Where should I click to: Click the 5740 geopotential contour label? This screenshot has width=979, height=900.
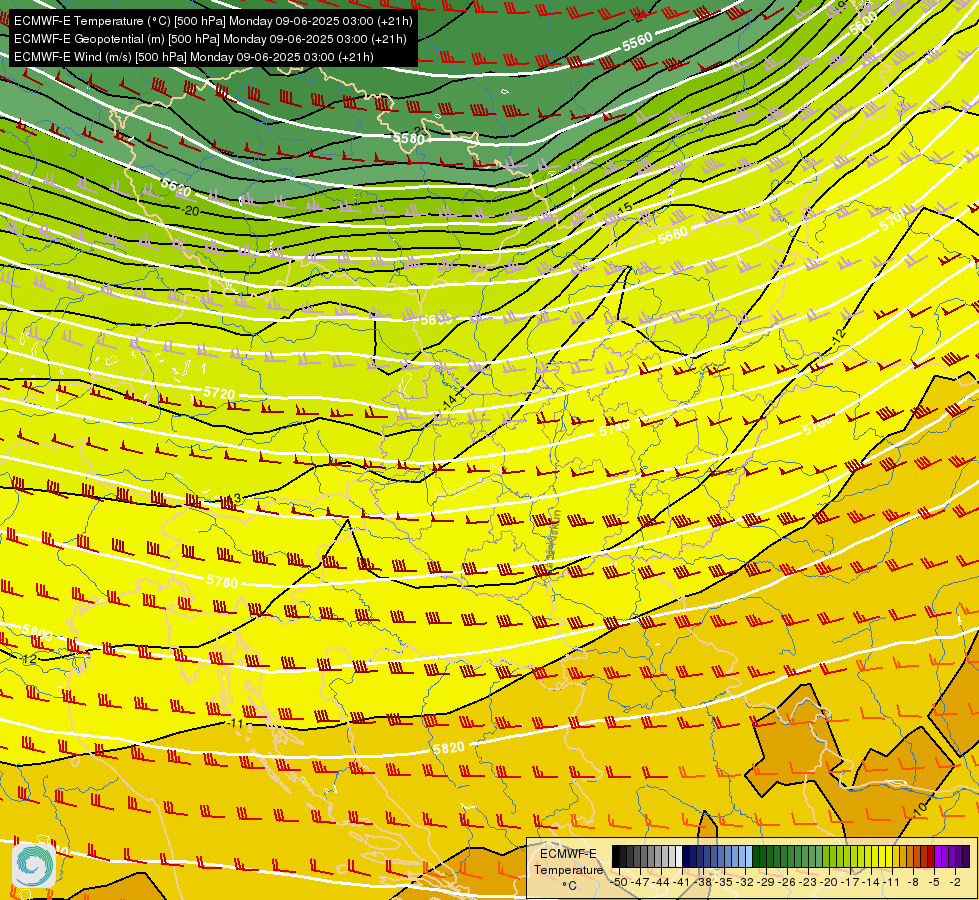click(614, 428)
